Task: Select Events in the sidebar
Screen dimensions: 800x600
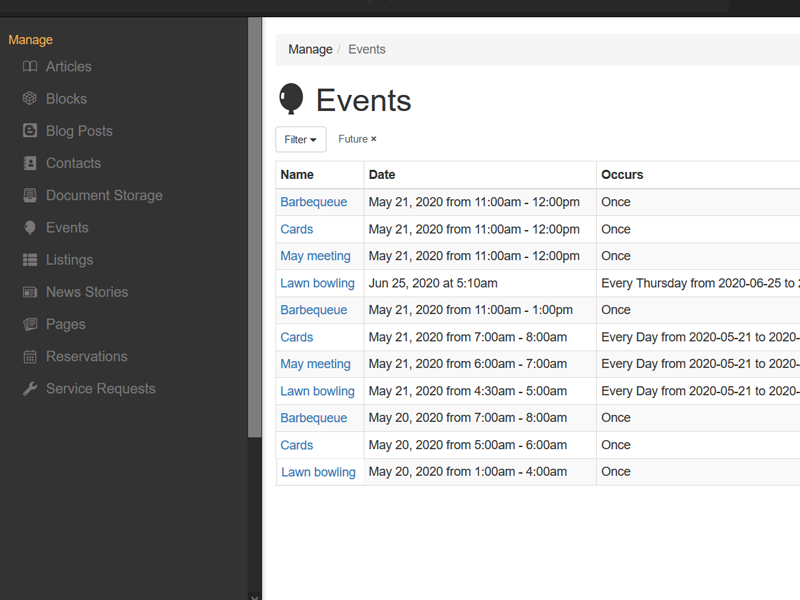Action: [67, 228]
